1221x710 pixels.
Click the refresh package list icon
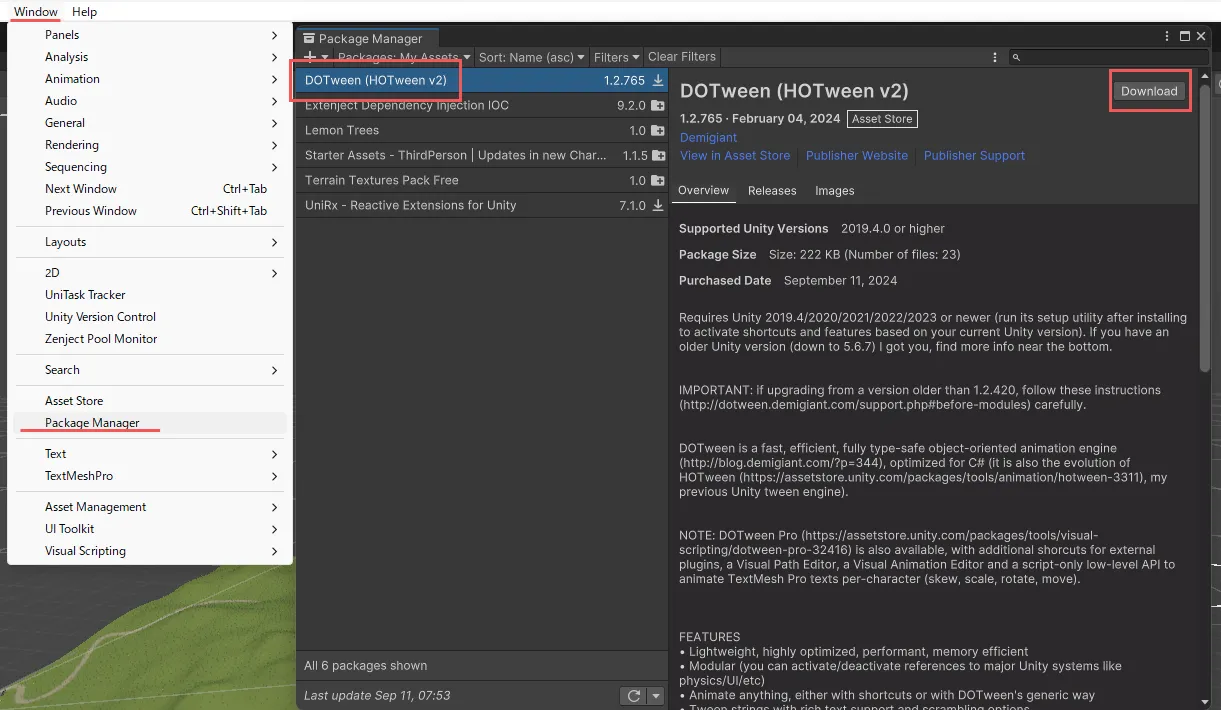click(x=633, y=696)
